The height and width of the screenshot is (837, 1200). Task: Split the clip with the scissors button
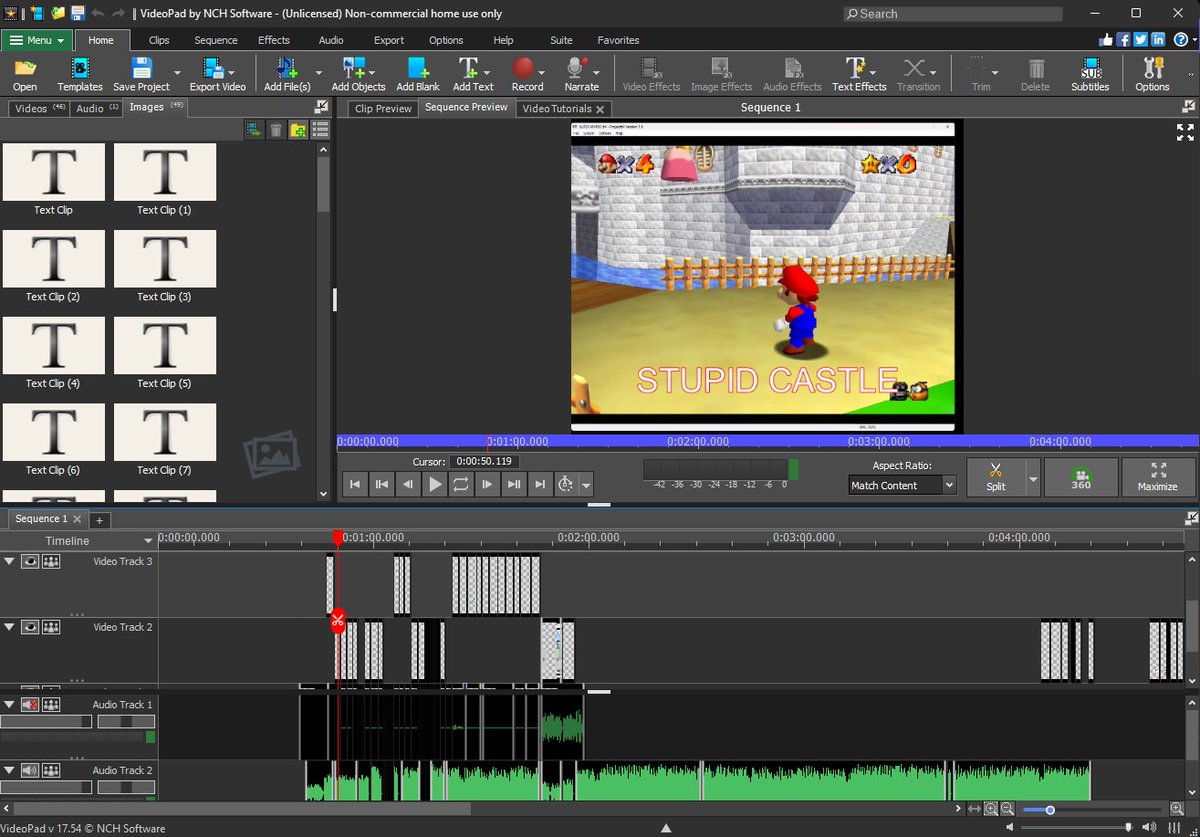tap(995, 477)
